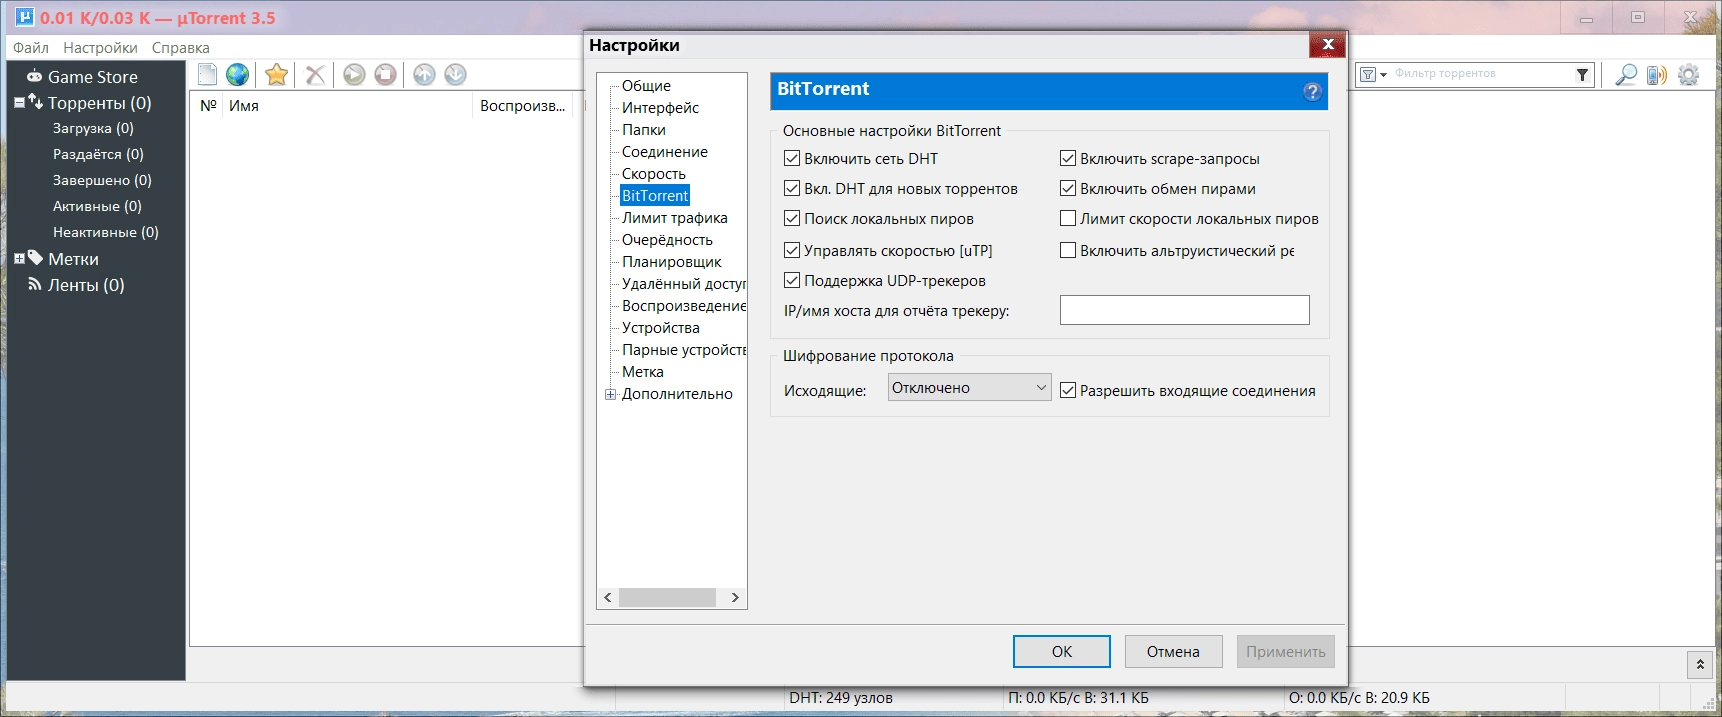The image size is (1722, 717).
Task: Select Завершено (0) in sidebar
Action: pos(102,180)
